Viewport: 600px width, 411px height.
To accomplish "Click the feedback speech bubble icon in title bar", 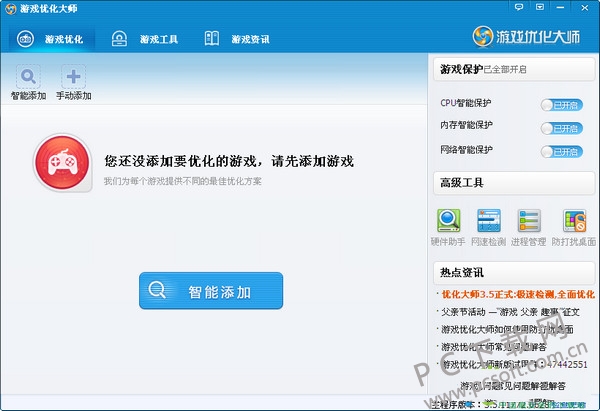I will point(519,7).
